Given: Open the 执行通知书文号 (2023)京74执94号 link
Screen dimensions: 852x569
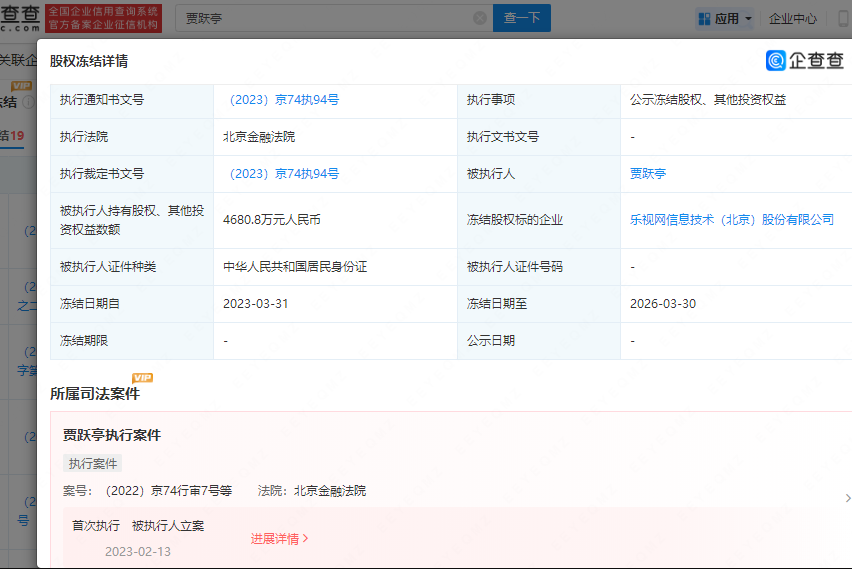Looking at the screenshot, I should tap(284, 100).
